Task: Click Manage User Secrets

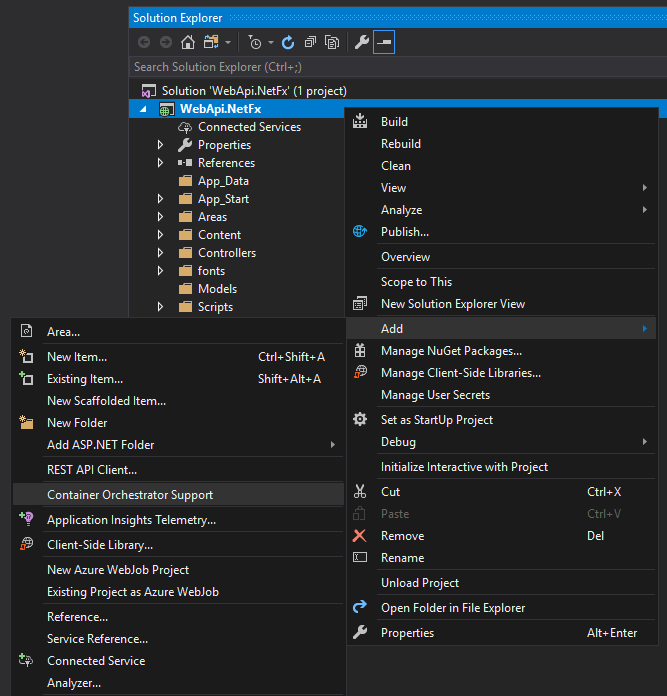Action: click(x=501, y=395)
